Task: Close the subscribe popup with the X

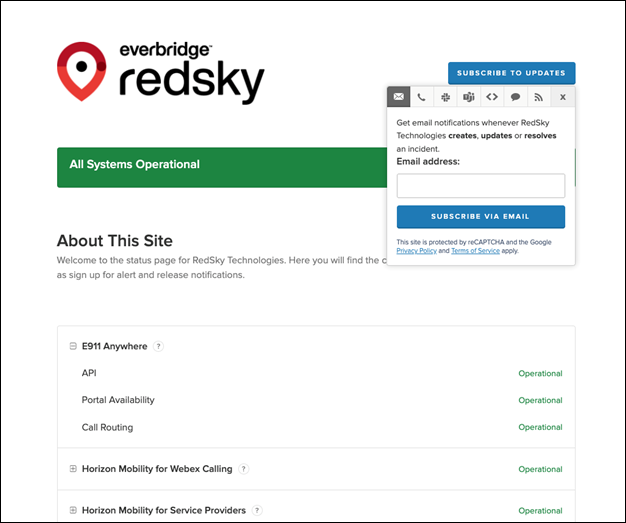Action: point(563,97)
